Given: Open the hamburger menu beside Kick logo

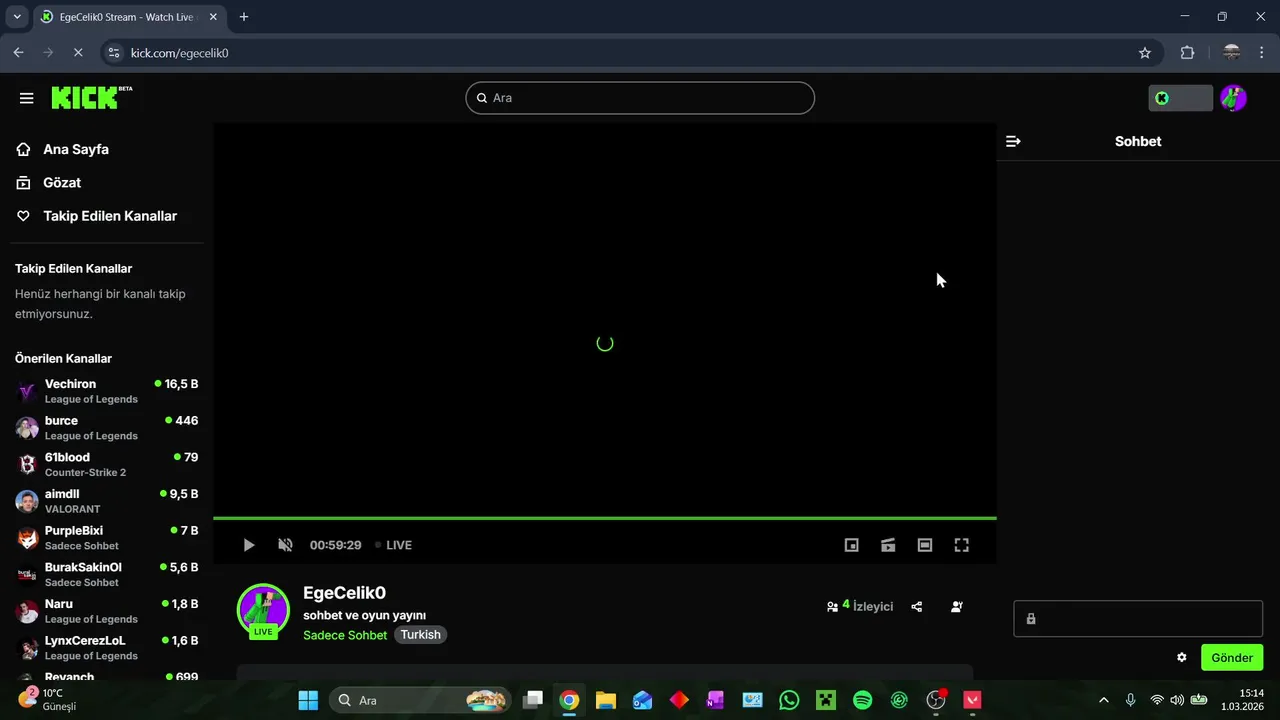Looking at the screenshot, I should point(26,98).
